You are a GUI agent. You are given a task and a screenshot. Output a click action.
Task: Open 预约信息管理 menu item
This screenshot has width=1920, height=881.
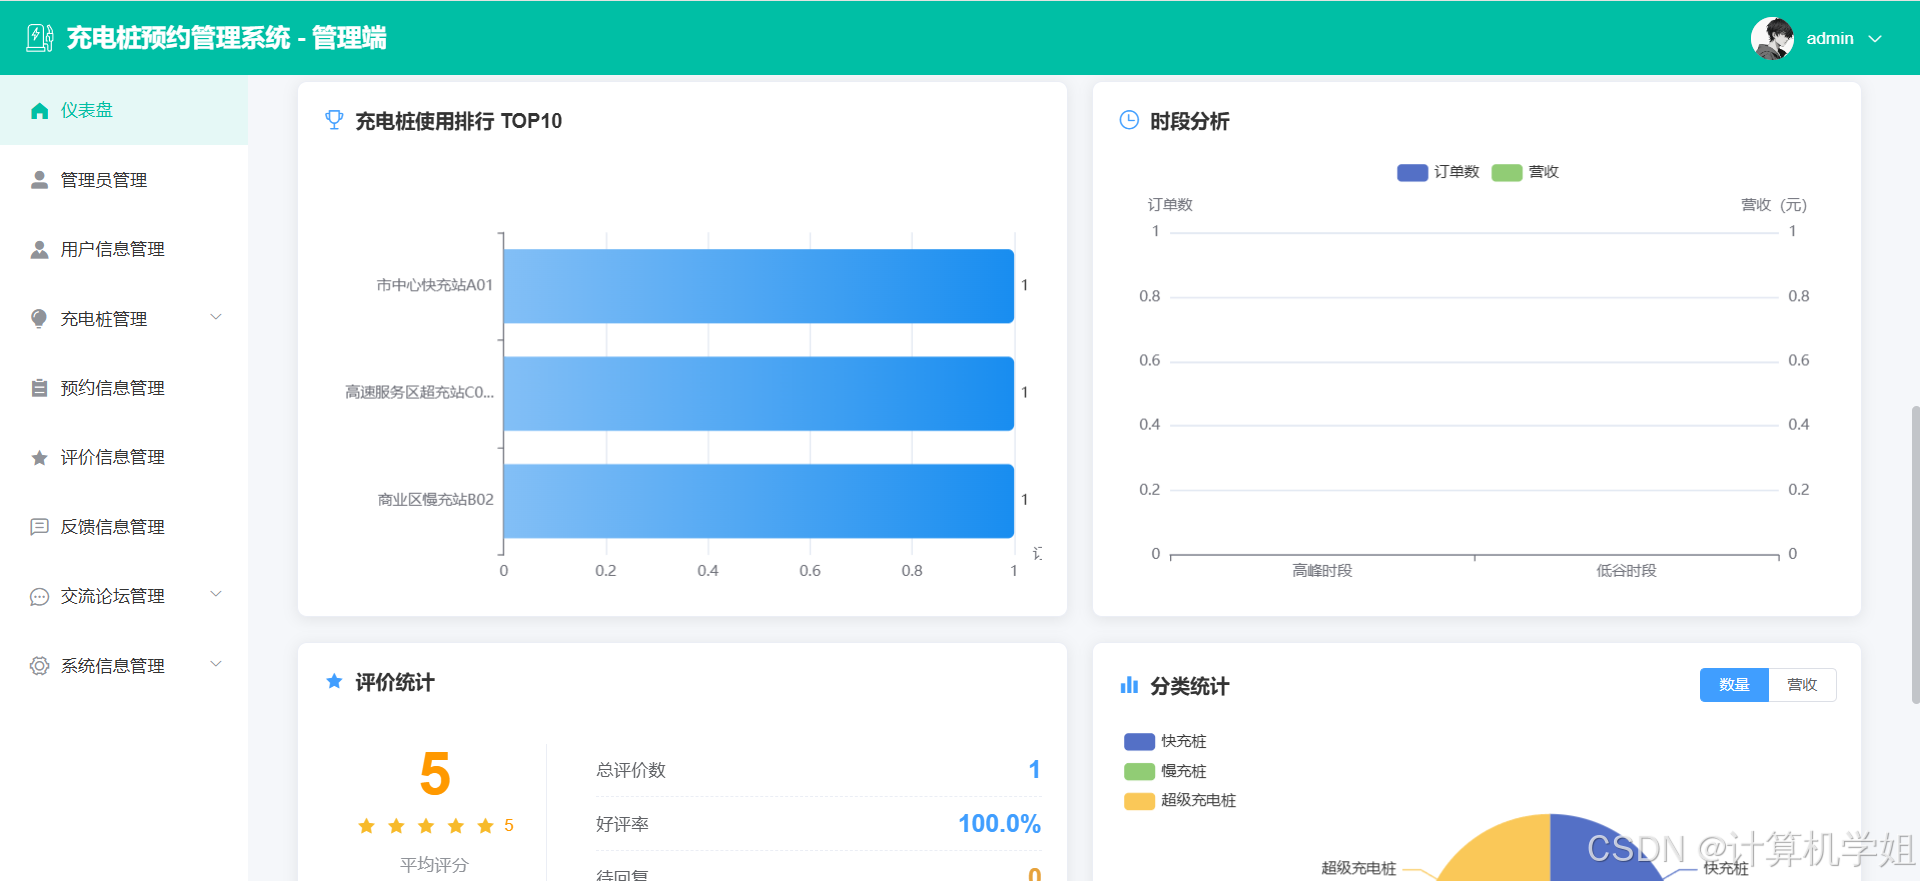[124, 388]
